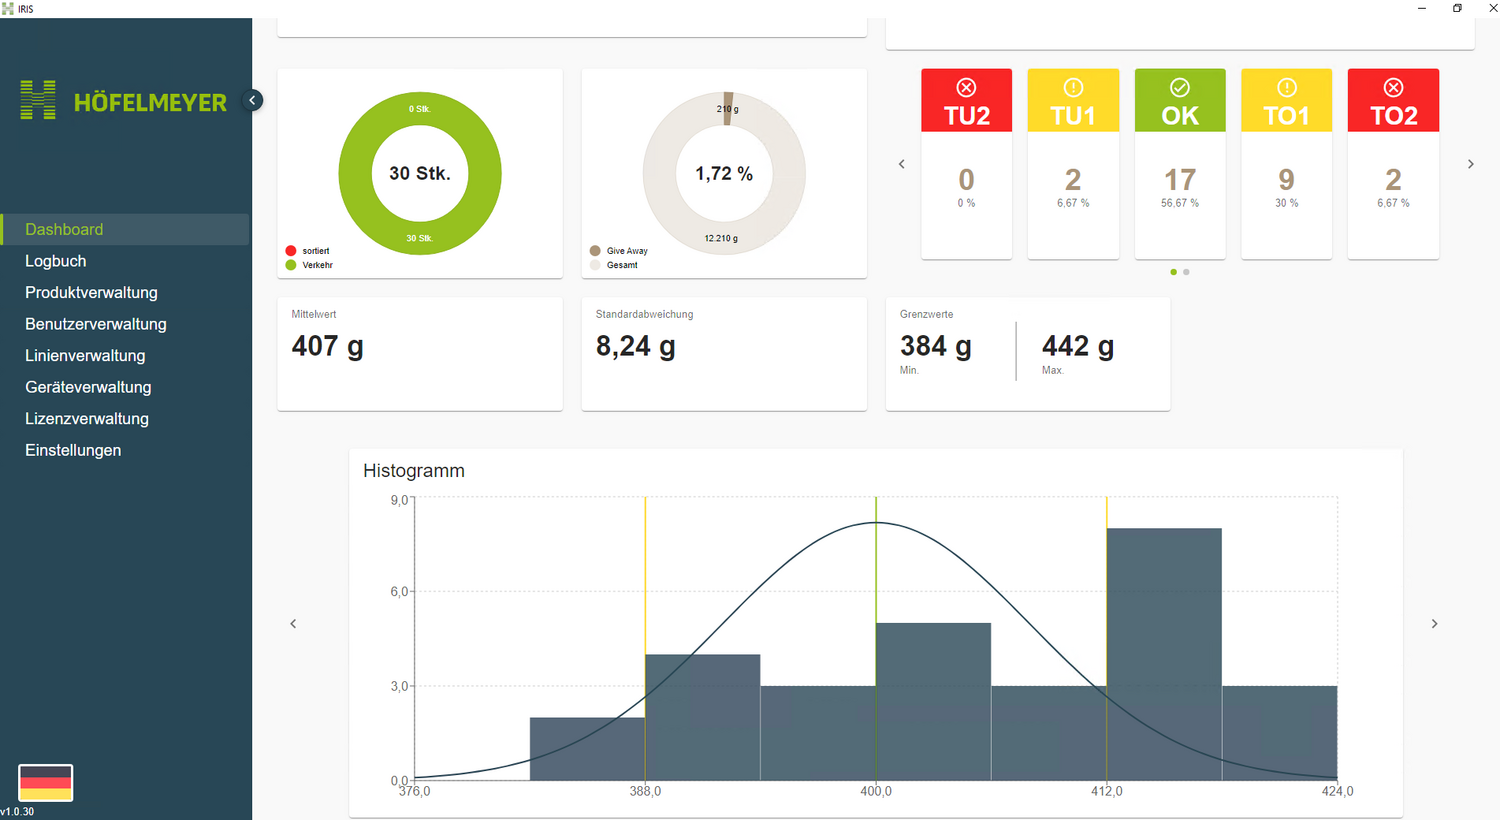Toggle the green 'Verkehr' legend entry
Image resolution: width=1500 pixels, height=820 pixels.
pos(309,265)
